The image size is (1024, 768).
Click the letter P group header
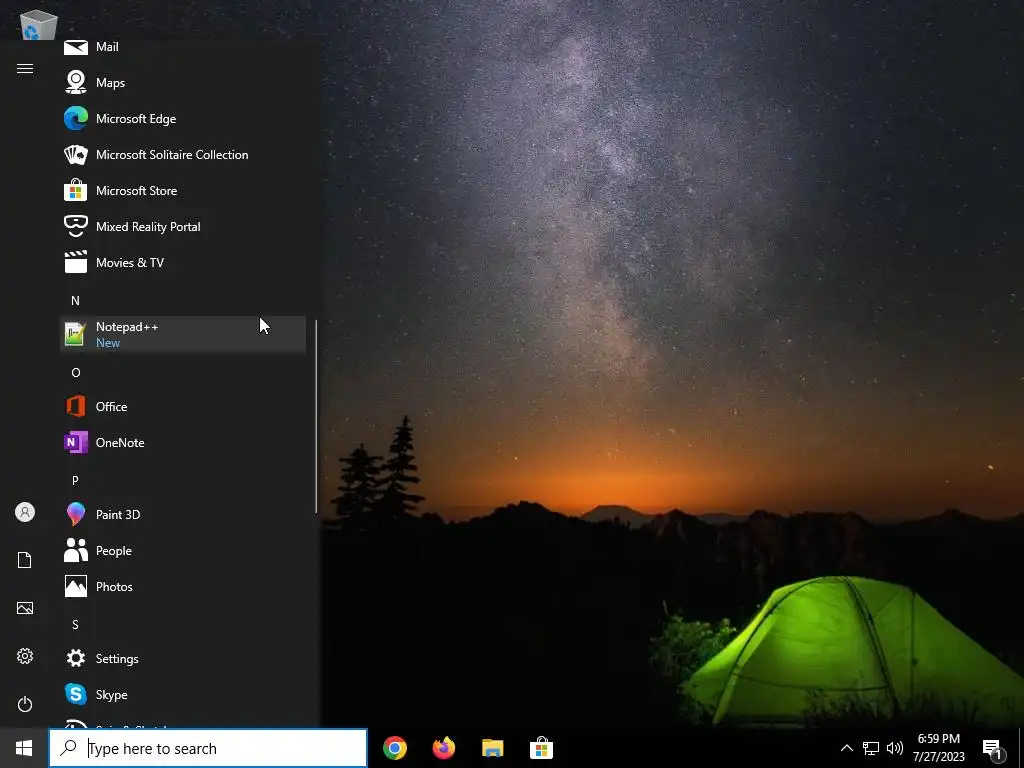[75, 480]
